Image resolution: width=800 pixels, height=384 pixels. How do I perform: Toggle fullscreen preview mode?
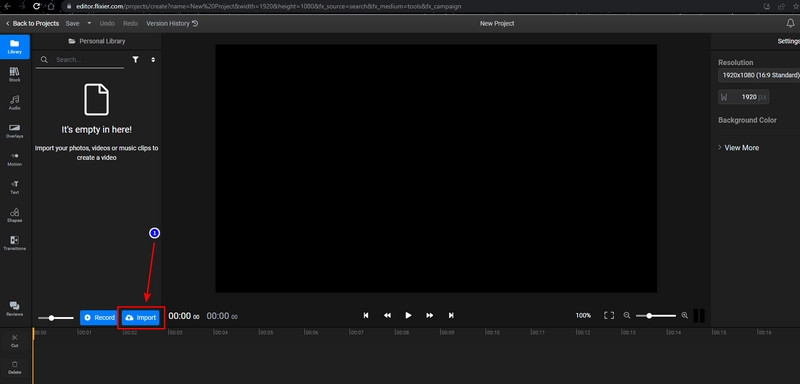click(609, 316)
